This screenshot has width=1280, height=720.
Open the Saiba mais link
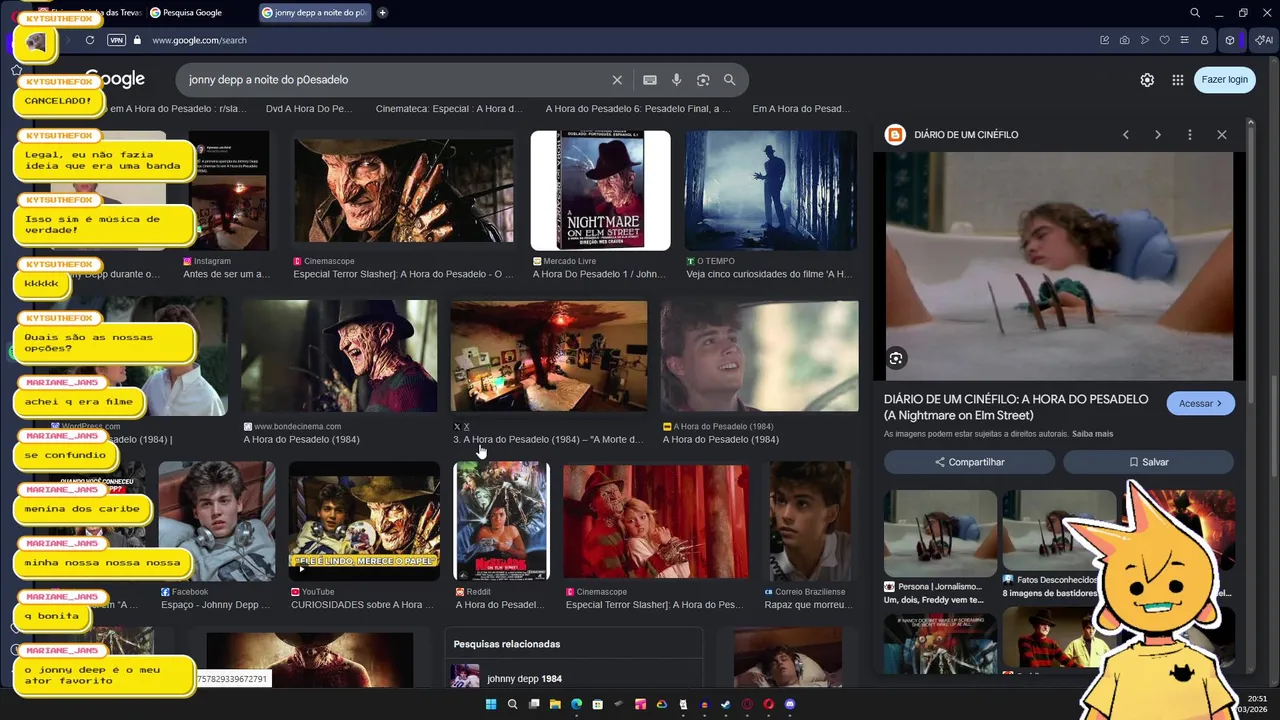pyautogui.click(x=1092, y=434)
